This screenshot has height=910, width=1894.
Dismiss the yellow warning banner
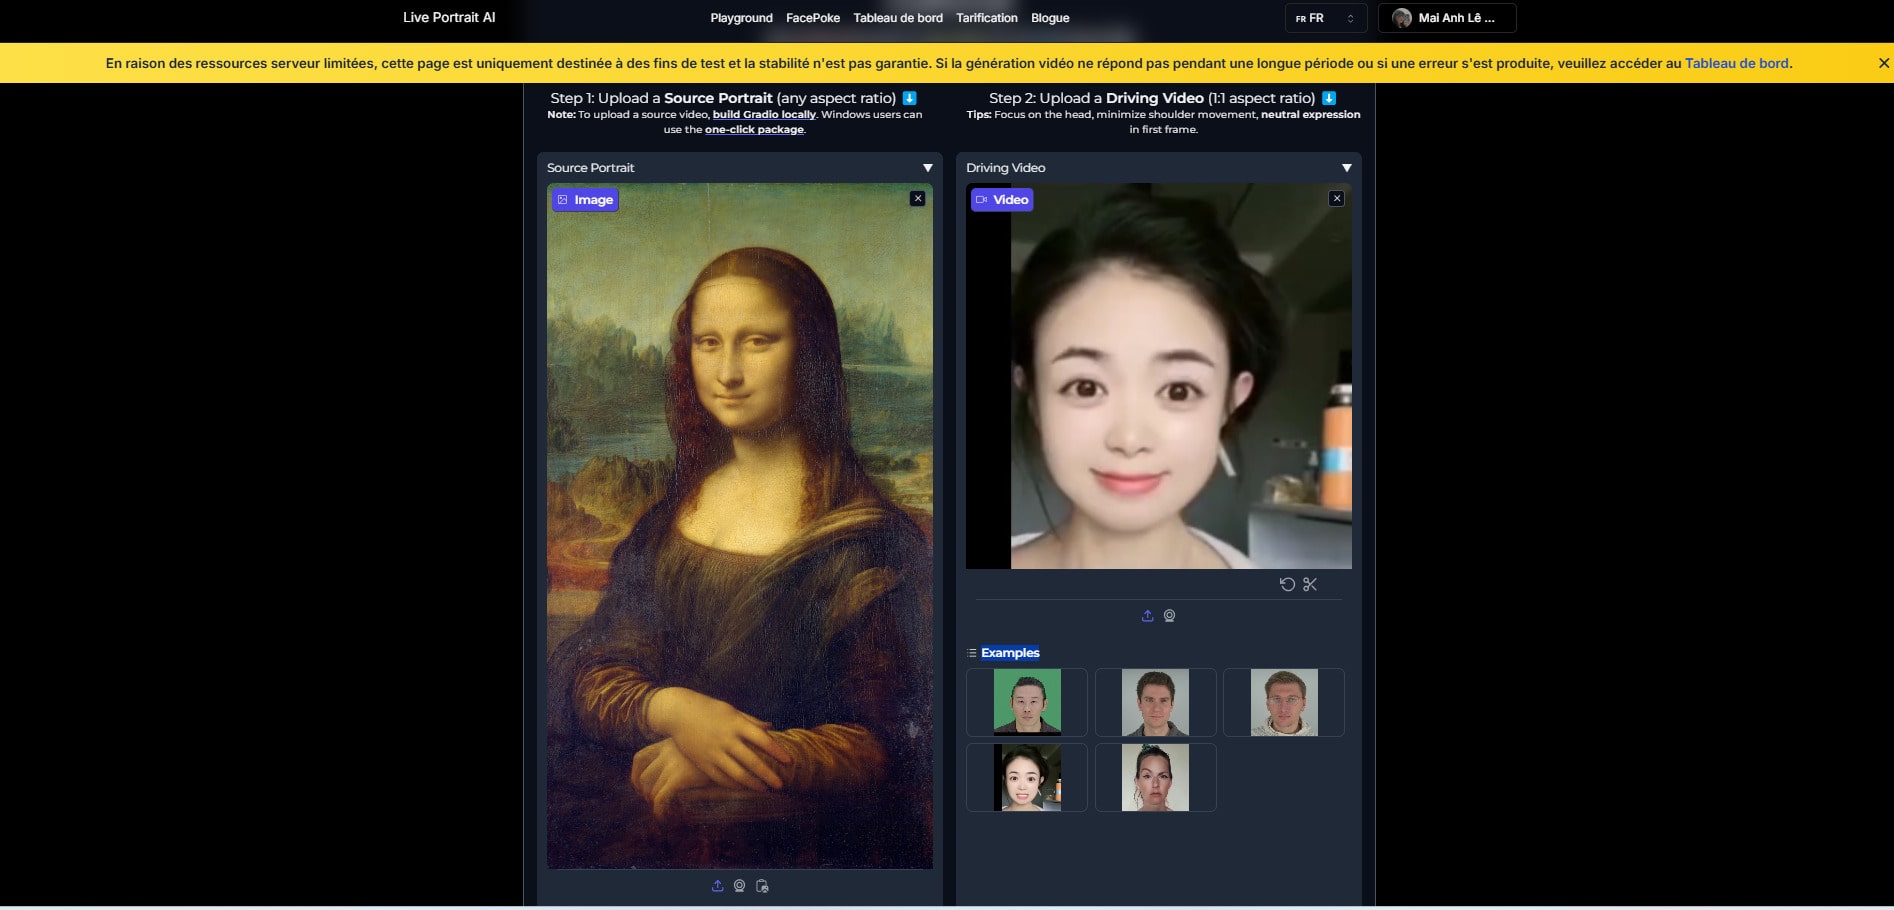tap(1884, 63)
